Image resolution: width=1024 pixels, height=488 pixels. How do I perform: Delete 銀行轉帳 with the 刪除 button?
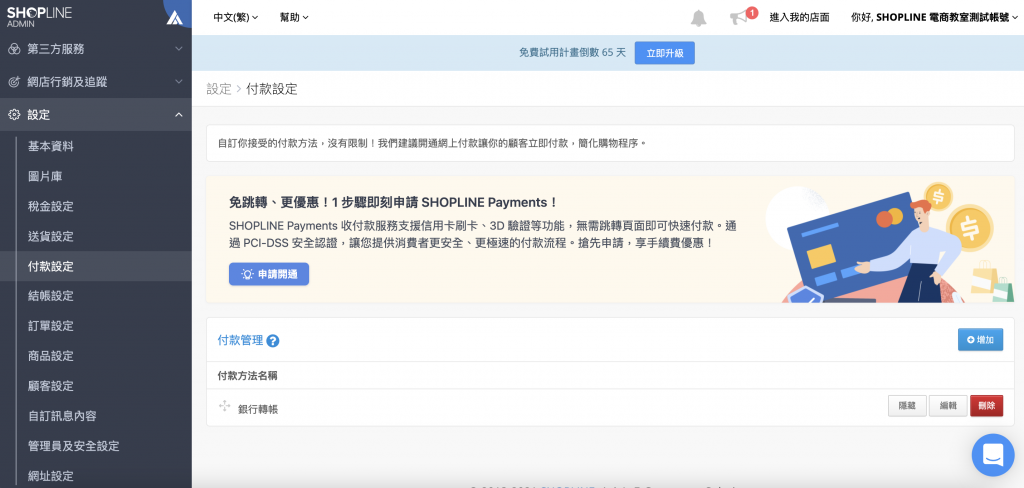tap(987, 406)
